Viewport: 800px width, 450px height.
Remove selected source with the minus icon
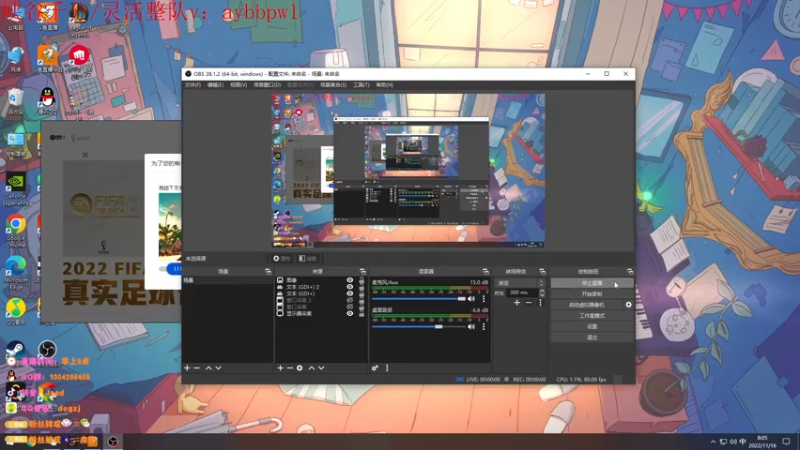pos(290,368)
